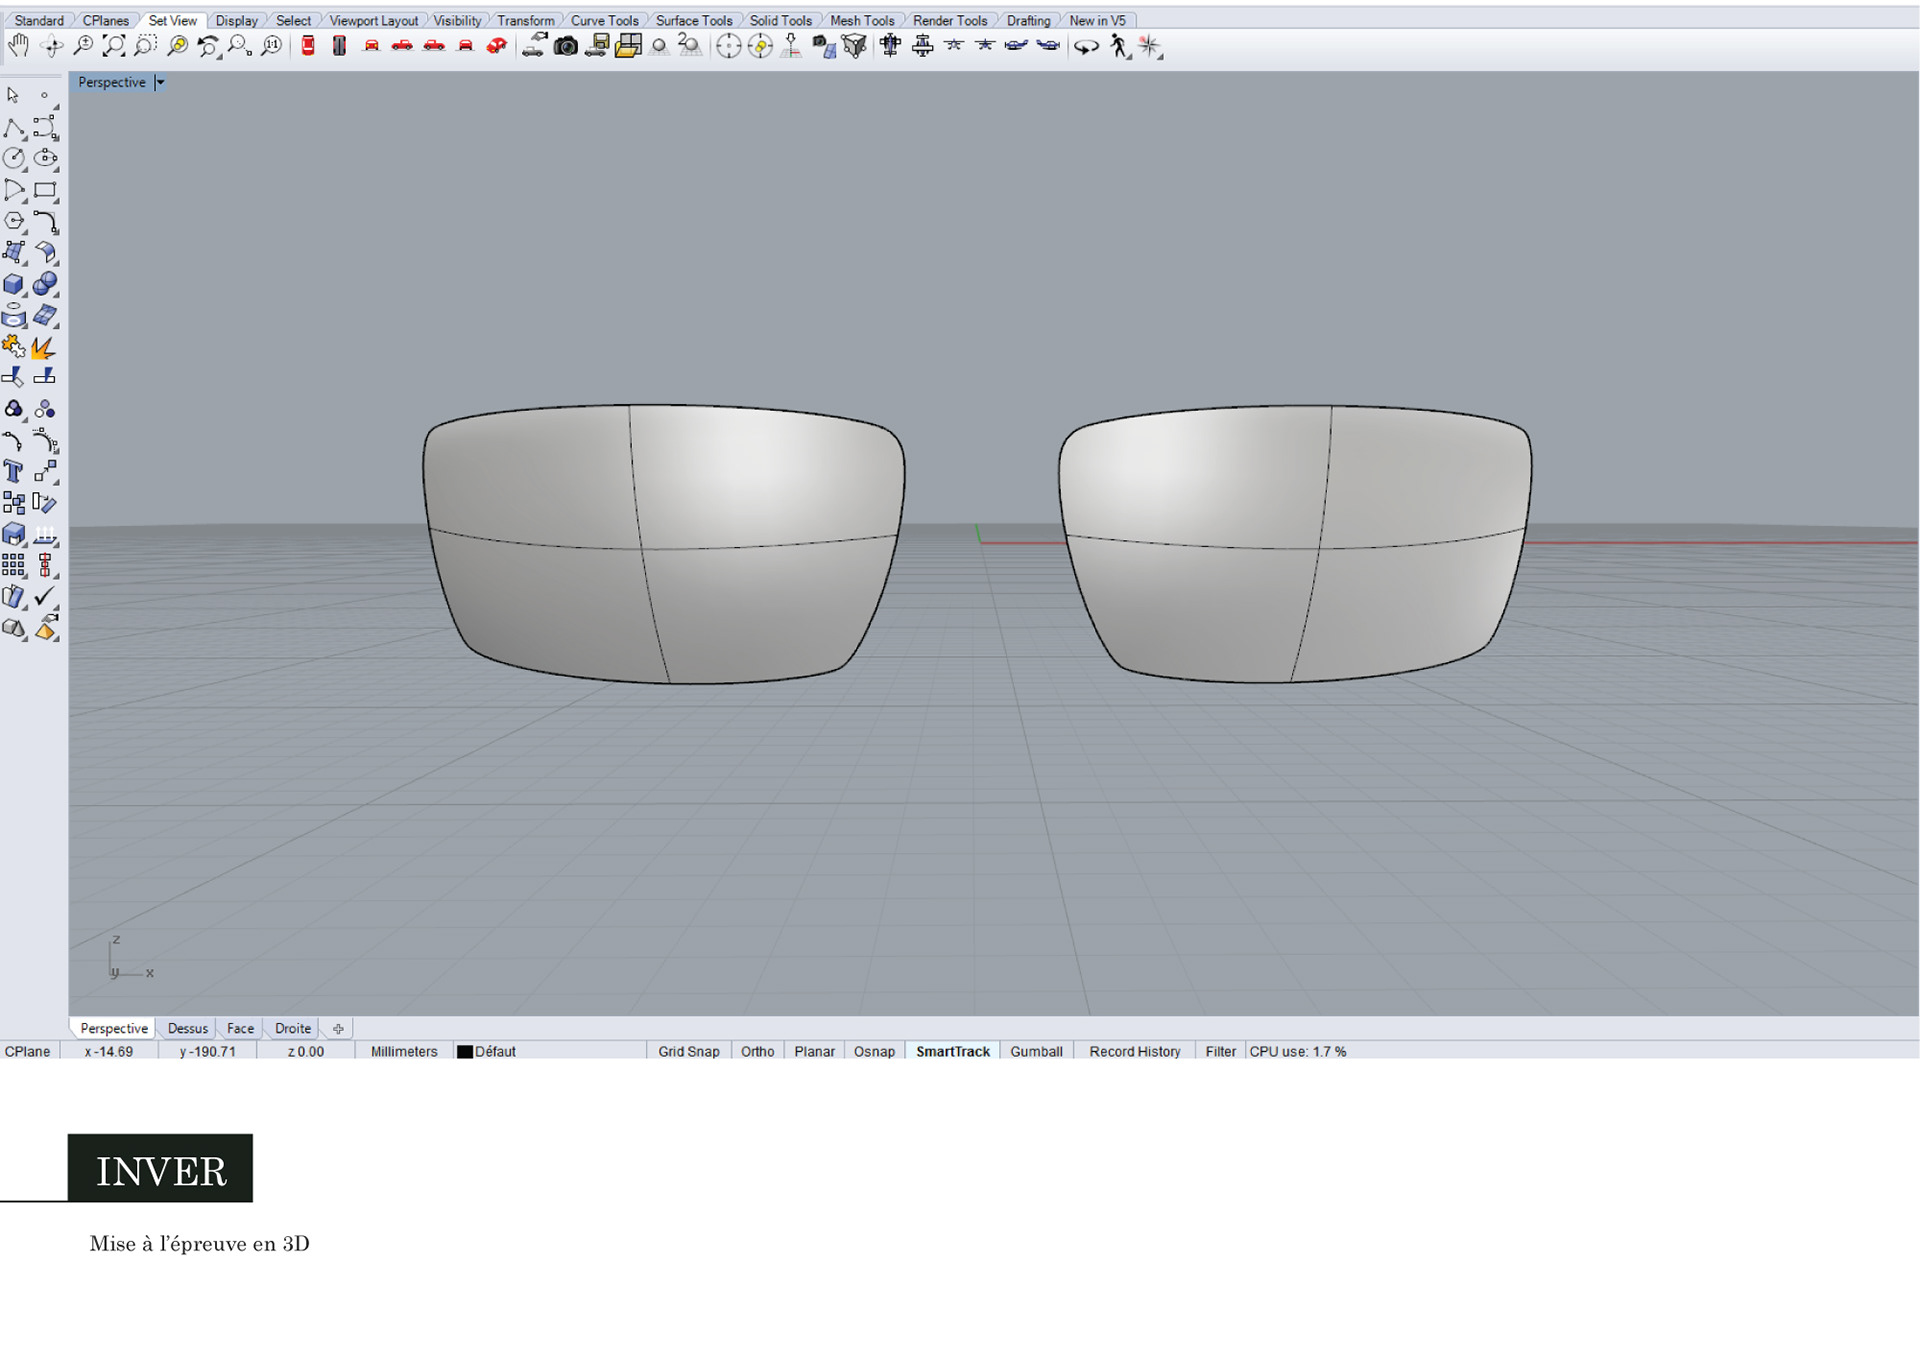Click the Explode tool icon
1920x1357 pixels.
click(44, 347)
